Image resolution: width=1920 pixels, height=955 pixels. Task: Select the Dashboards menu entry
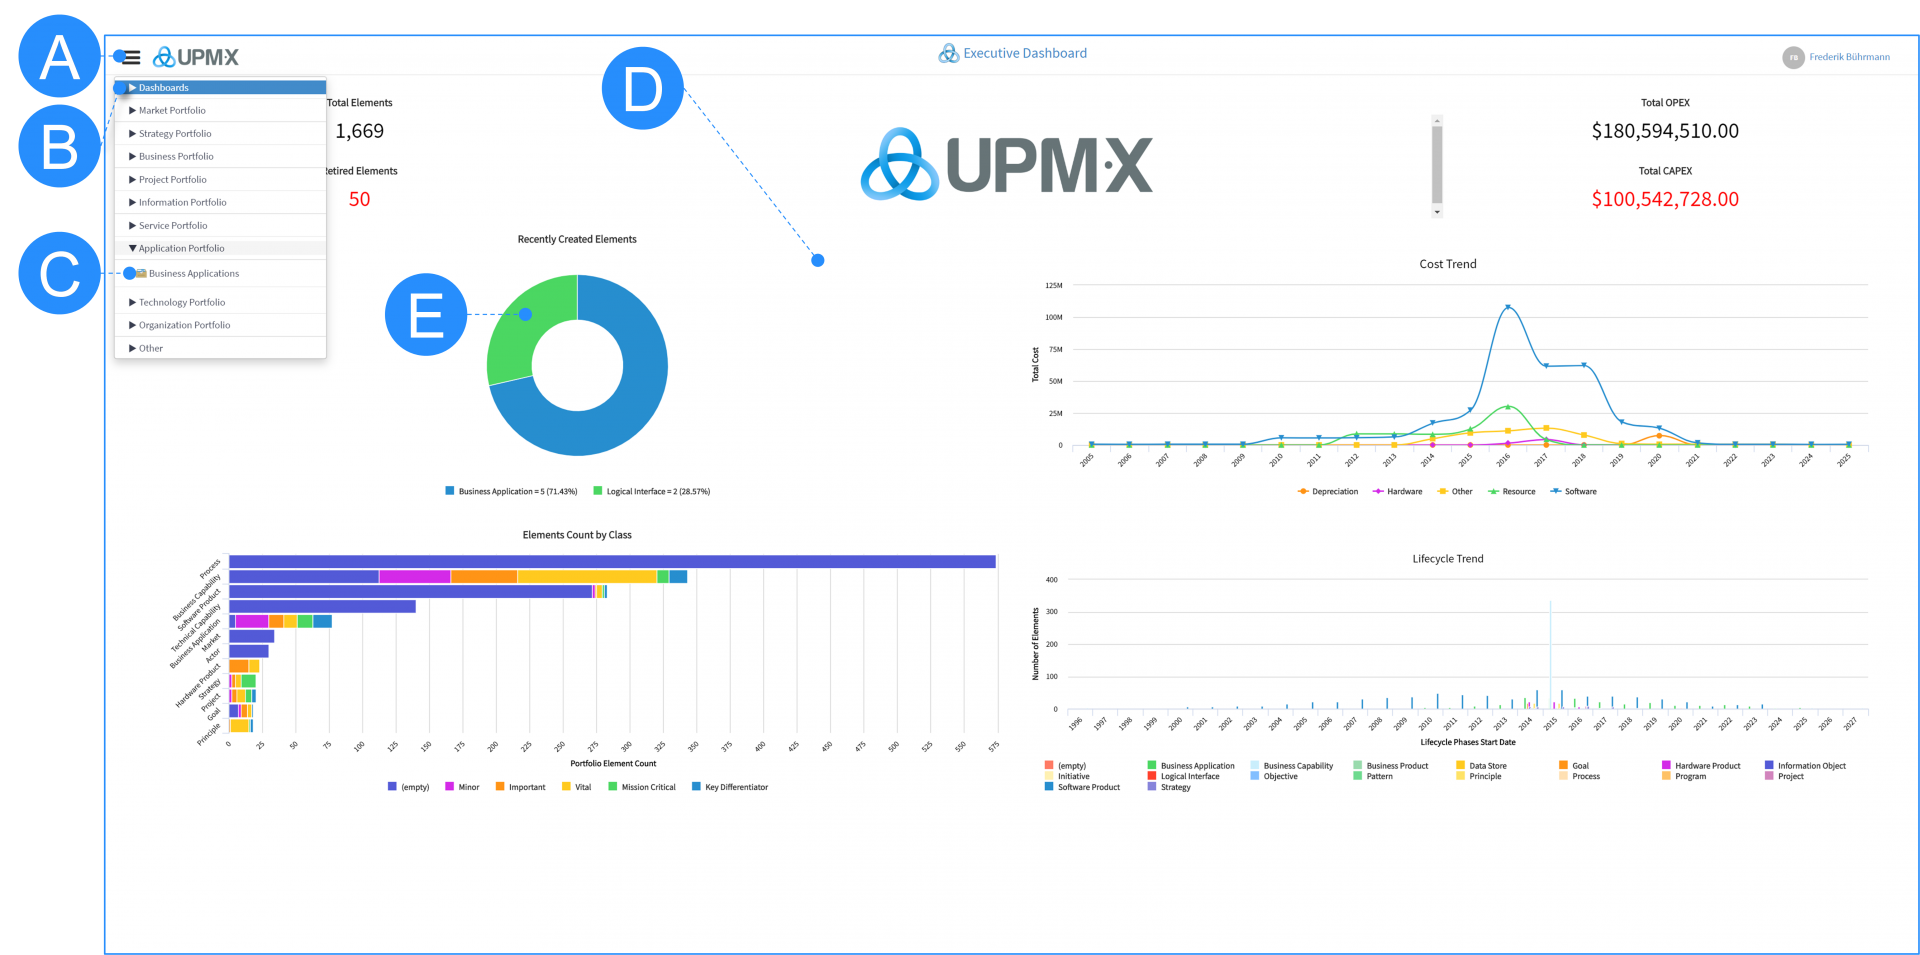[220, 88]
